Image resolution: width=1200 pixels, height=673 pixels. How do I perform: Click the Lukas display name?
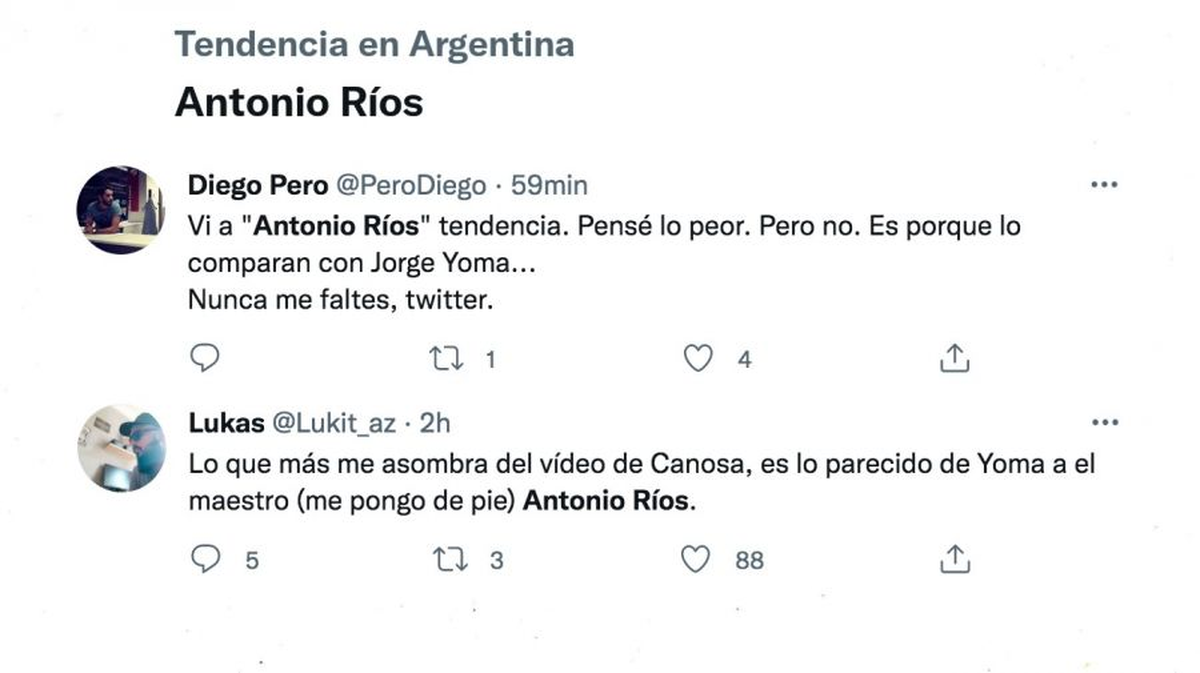[226, 423]
